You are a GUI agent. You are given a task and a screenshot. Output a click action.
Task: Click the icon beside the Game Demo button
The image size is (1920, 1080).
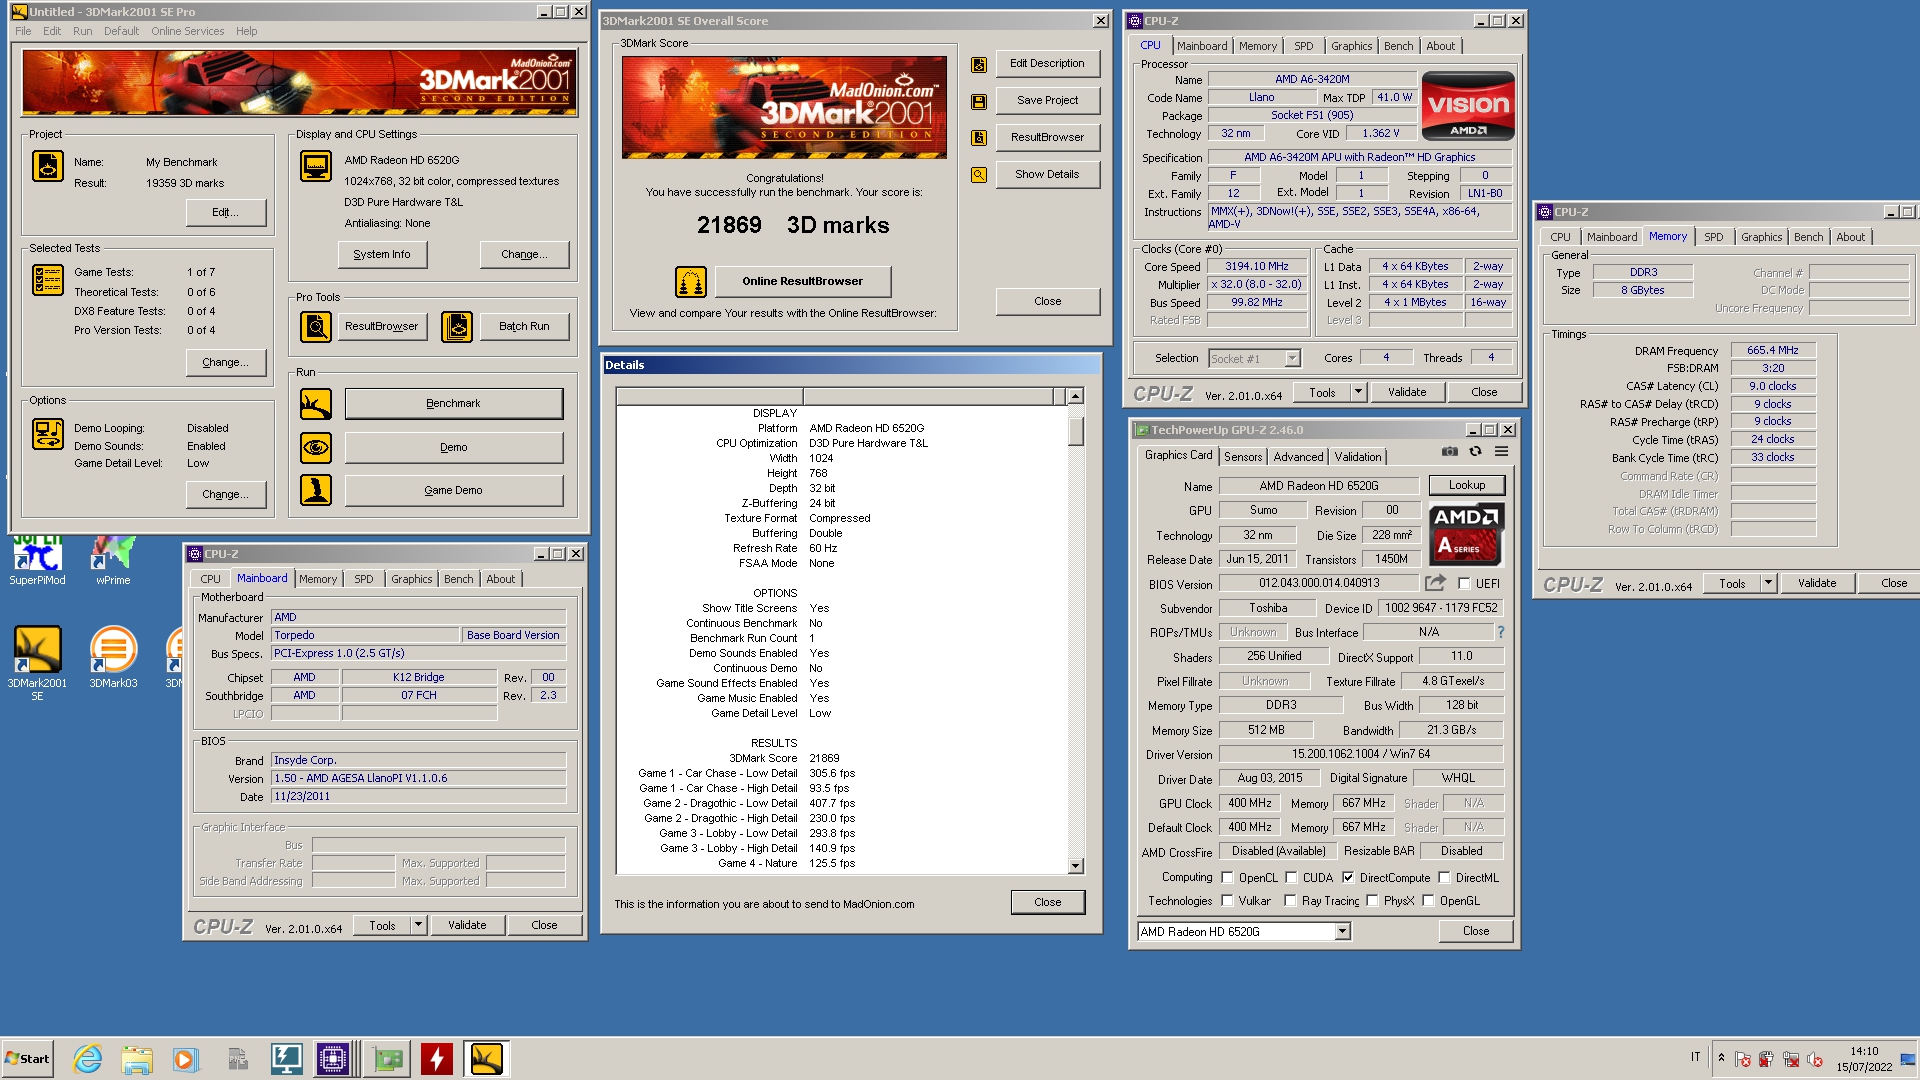point(316,490)
